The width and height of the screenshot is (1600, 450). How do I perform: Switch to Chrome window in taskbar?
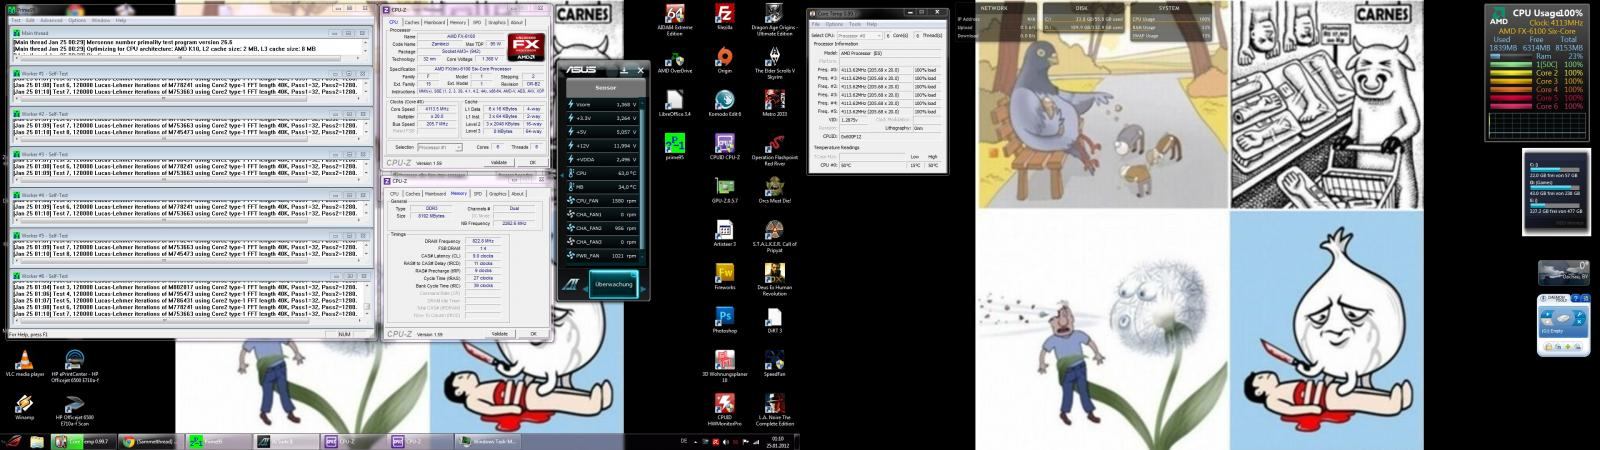(x=151, y=441)
